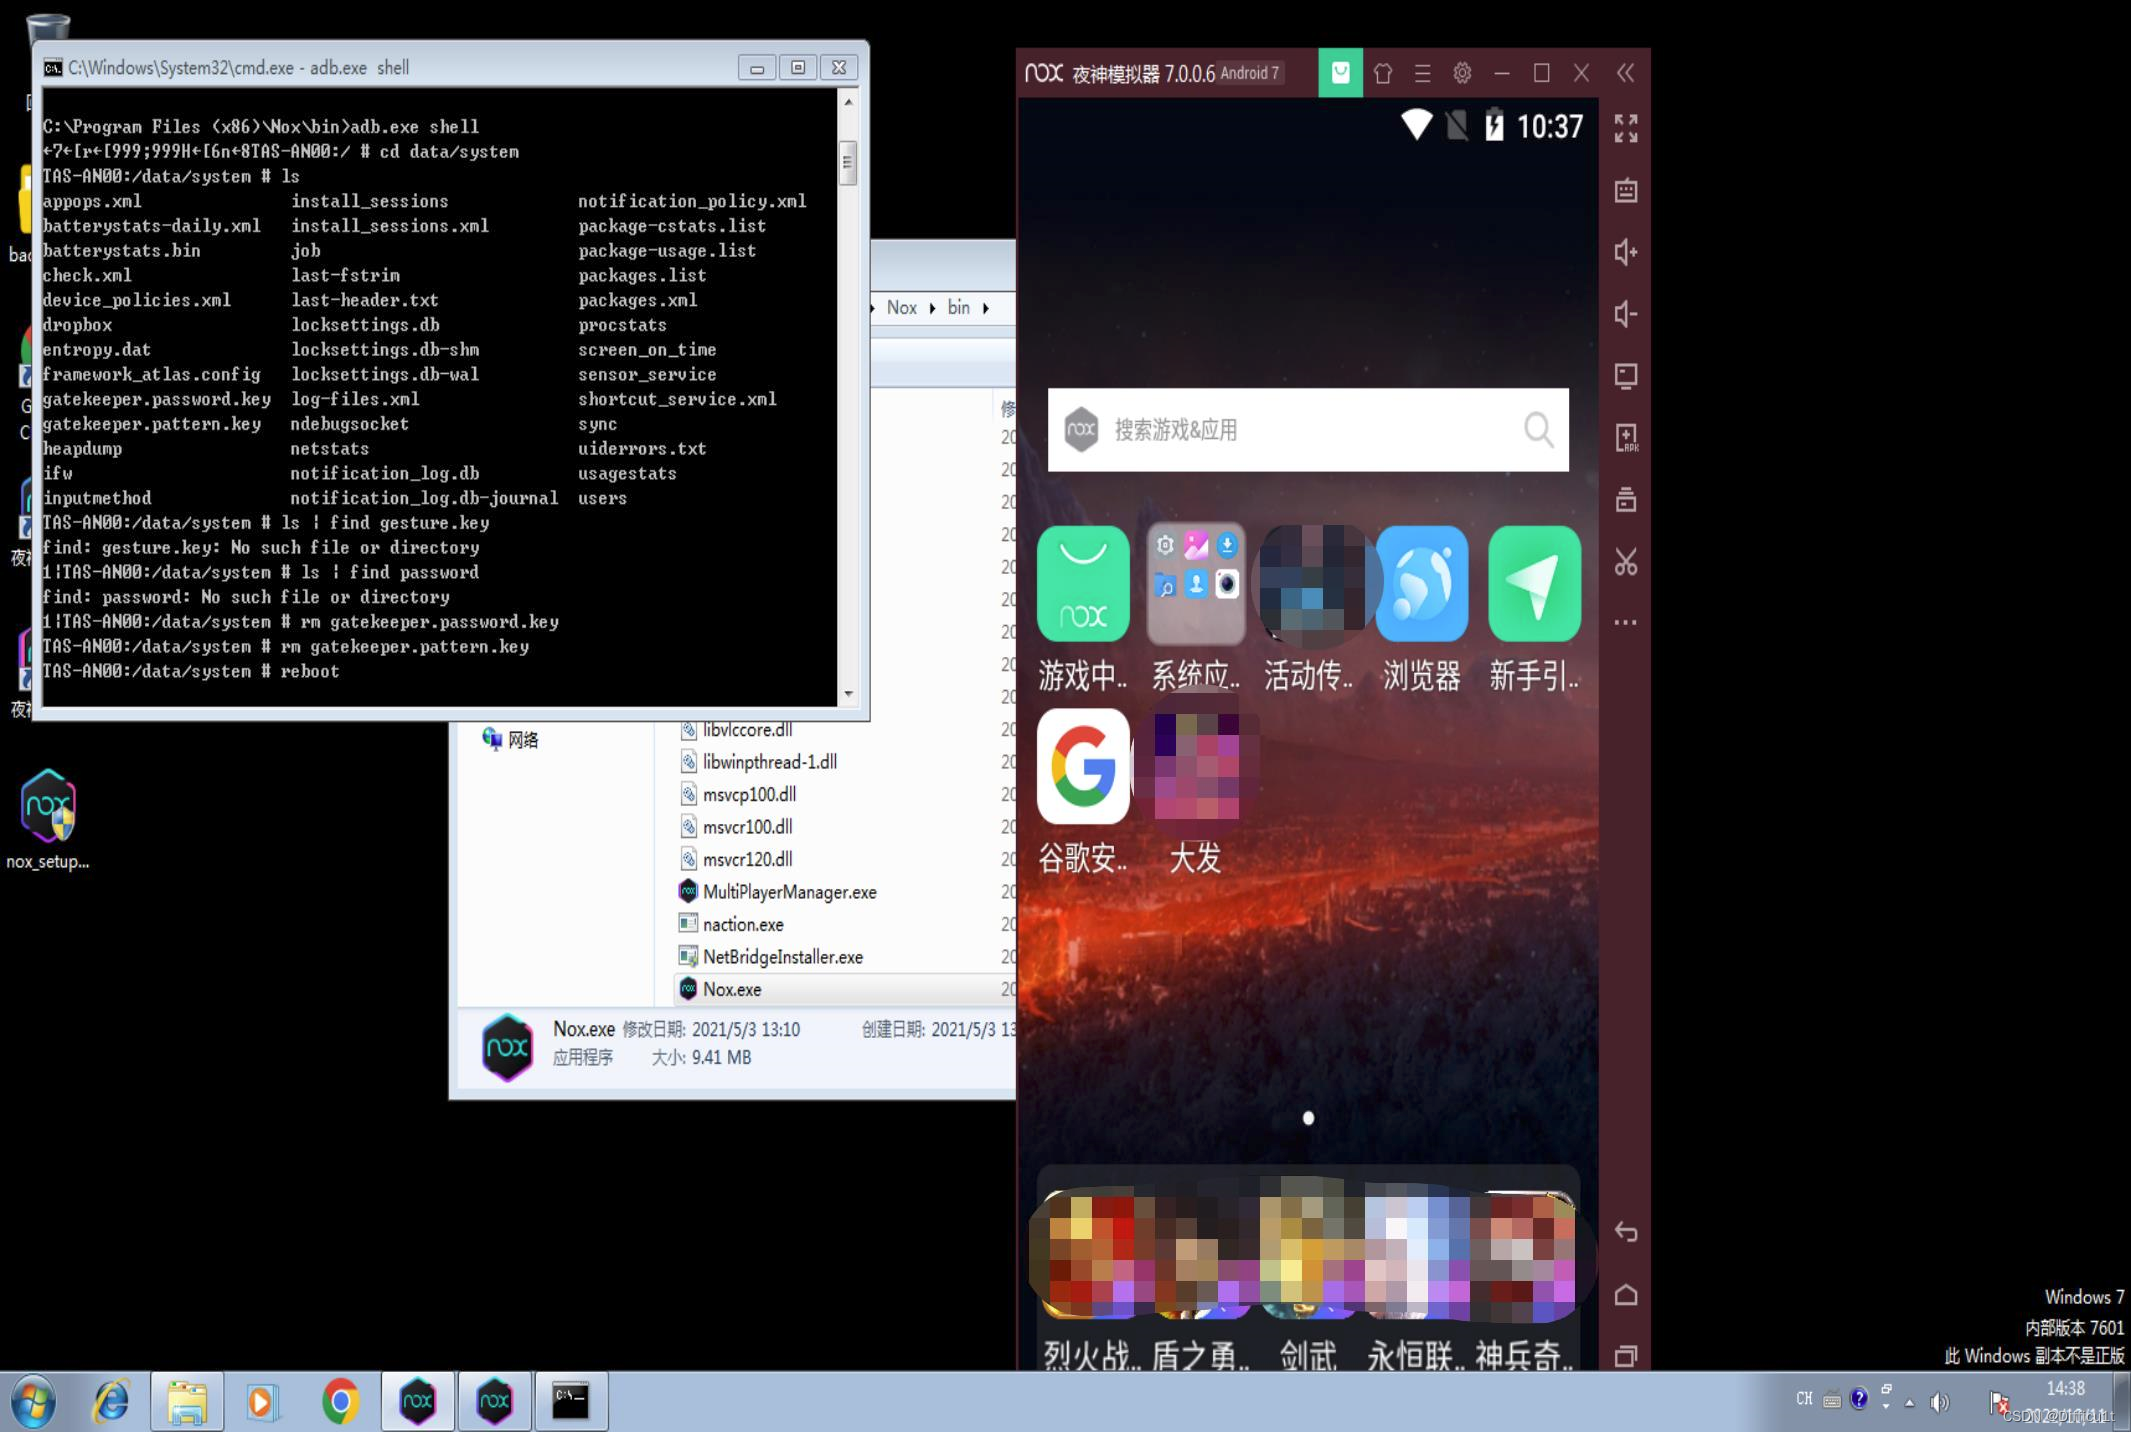This screenshot has height=1432, width=2131.
Task: Click the APK install icon
Action: 1626,438
